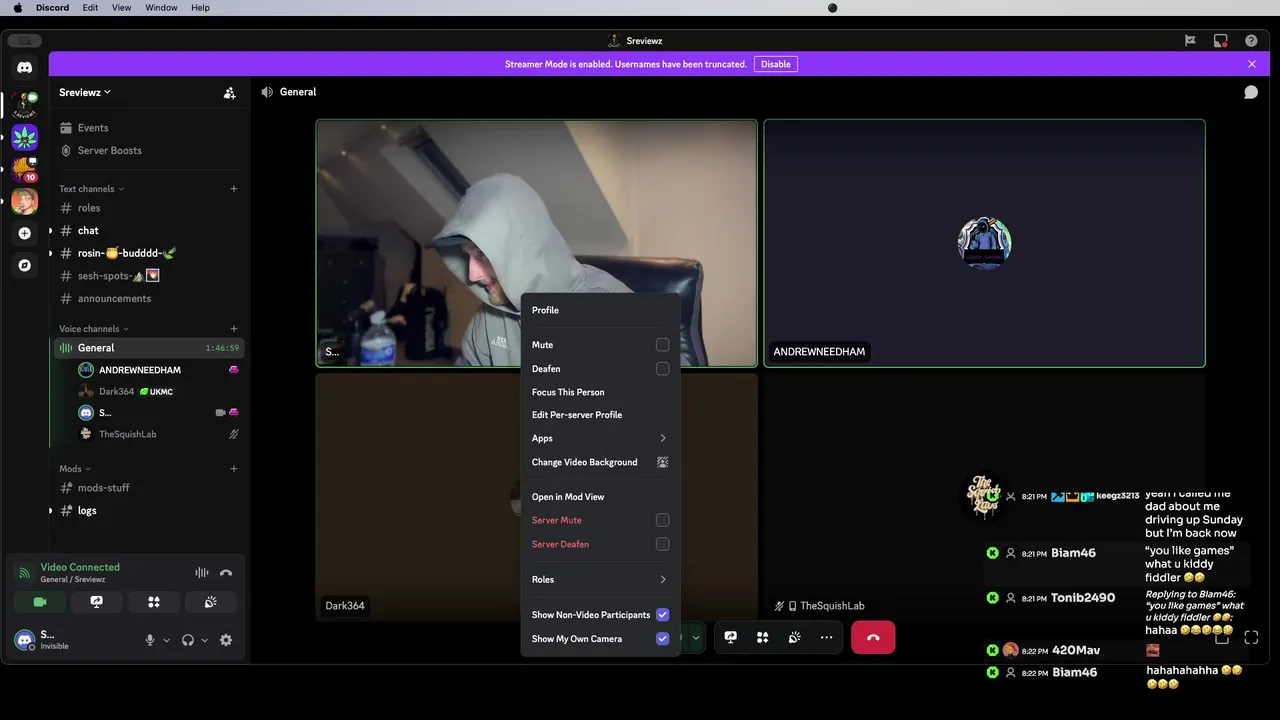Click the Dark364 video tile
1280x720 pixels.
[x=420, y=497]
